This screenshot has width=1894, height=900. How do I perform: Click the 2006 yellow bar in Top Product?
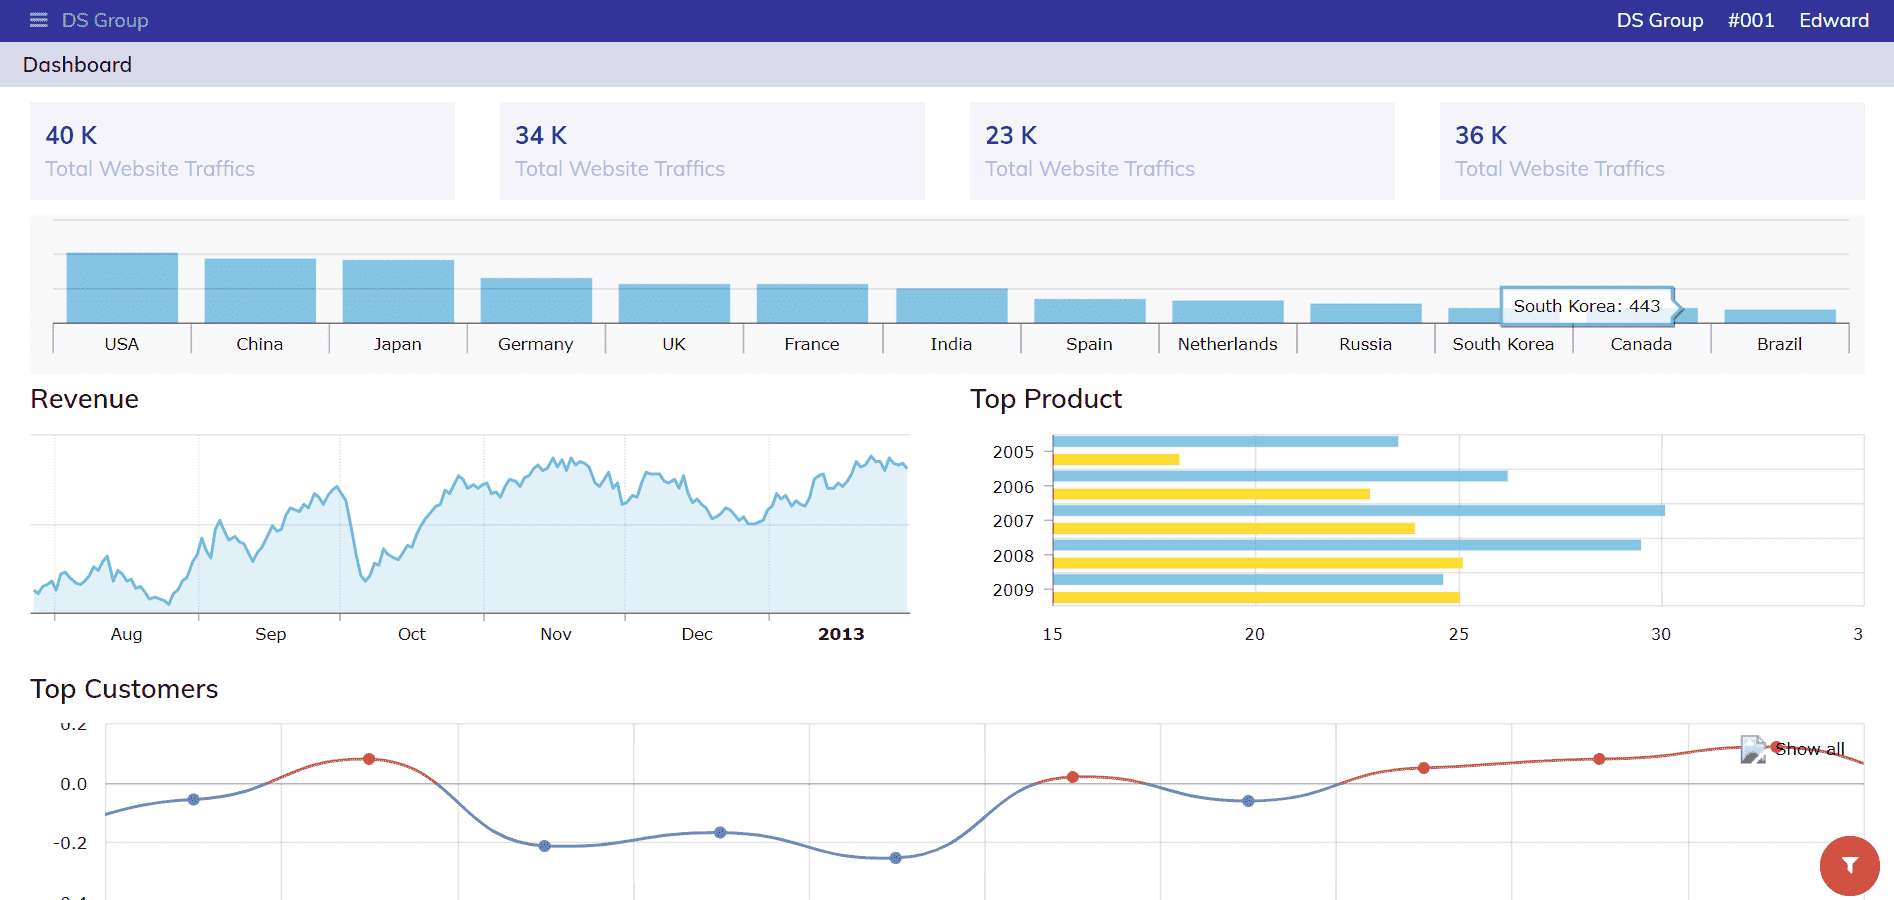1211,494
